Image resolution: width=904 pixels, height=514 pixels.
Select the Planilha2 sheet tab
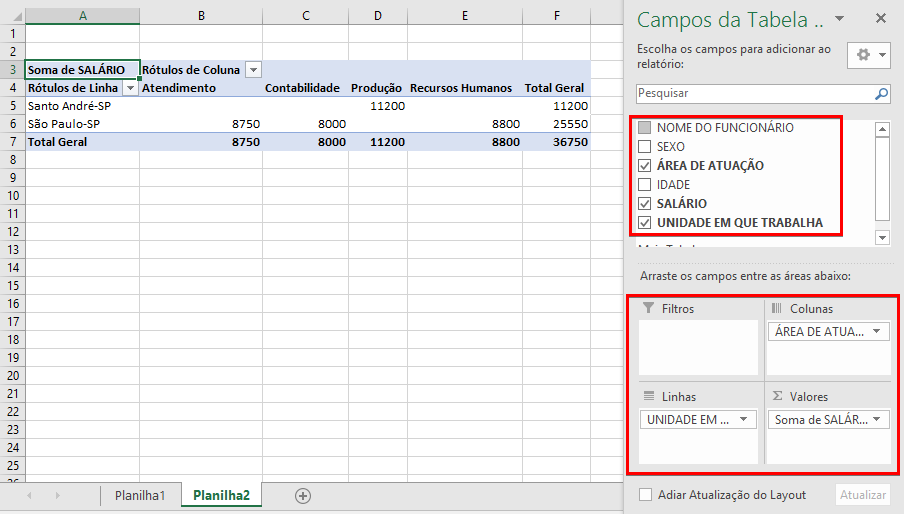221,496
